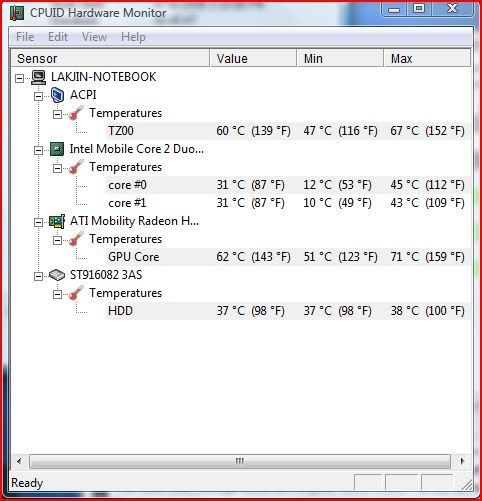Click the CPUID Hardware Monitor title bar icon
Image resolution: width=482 pixels, height=501 pixels.
tap(17, 13)
